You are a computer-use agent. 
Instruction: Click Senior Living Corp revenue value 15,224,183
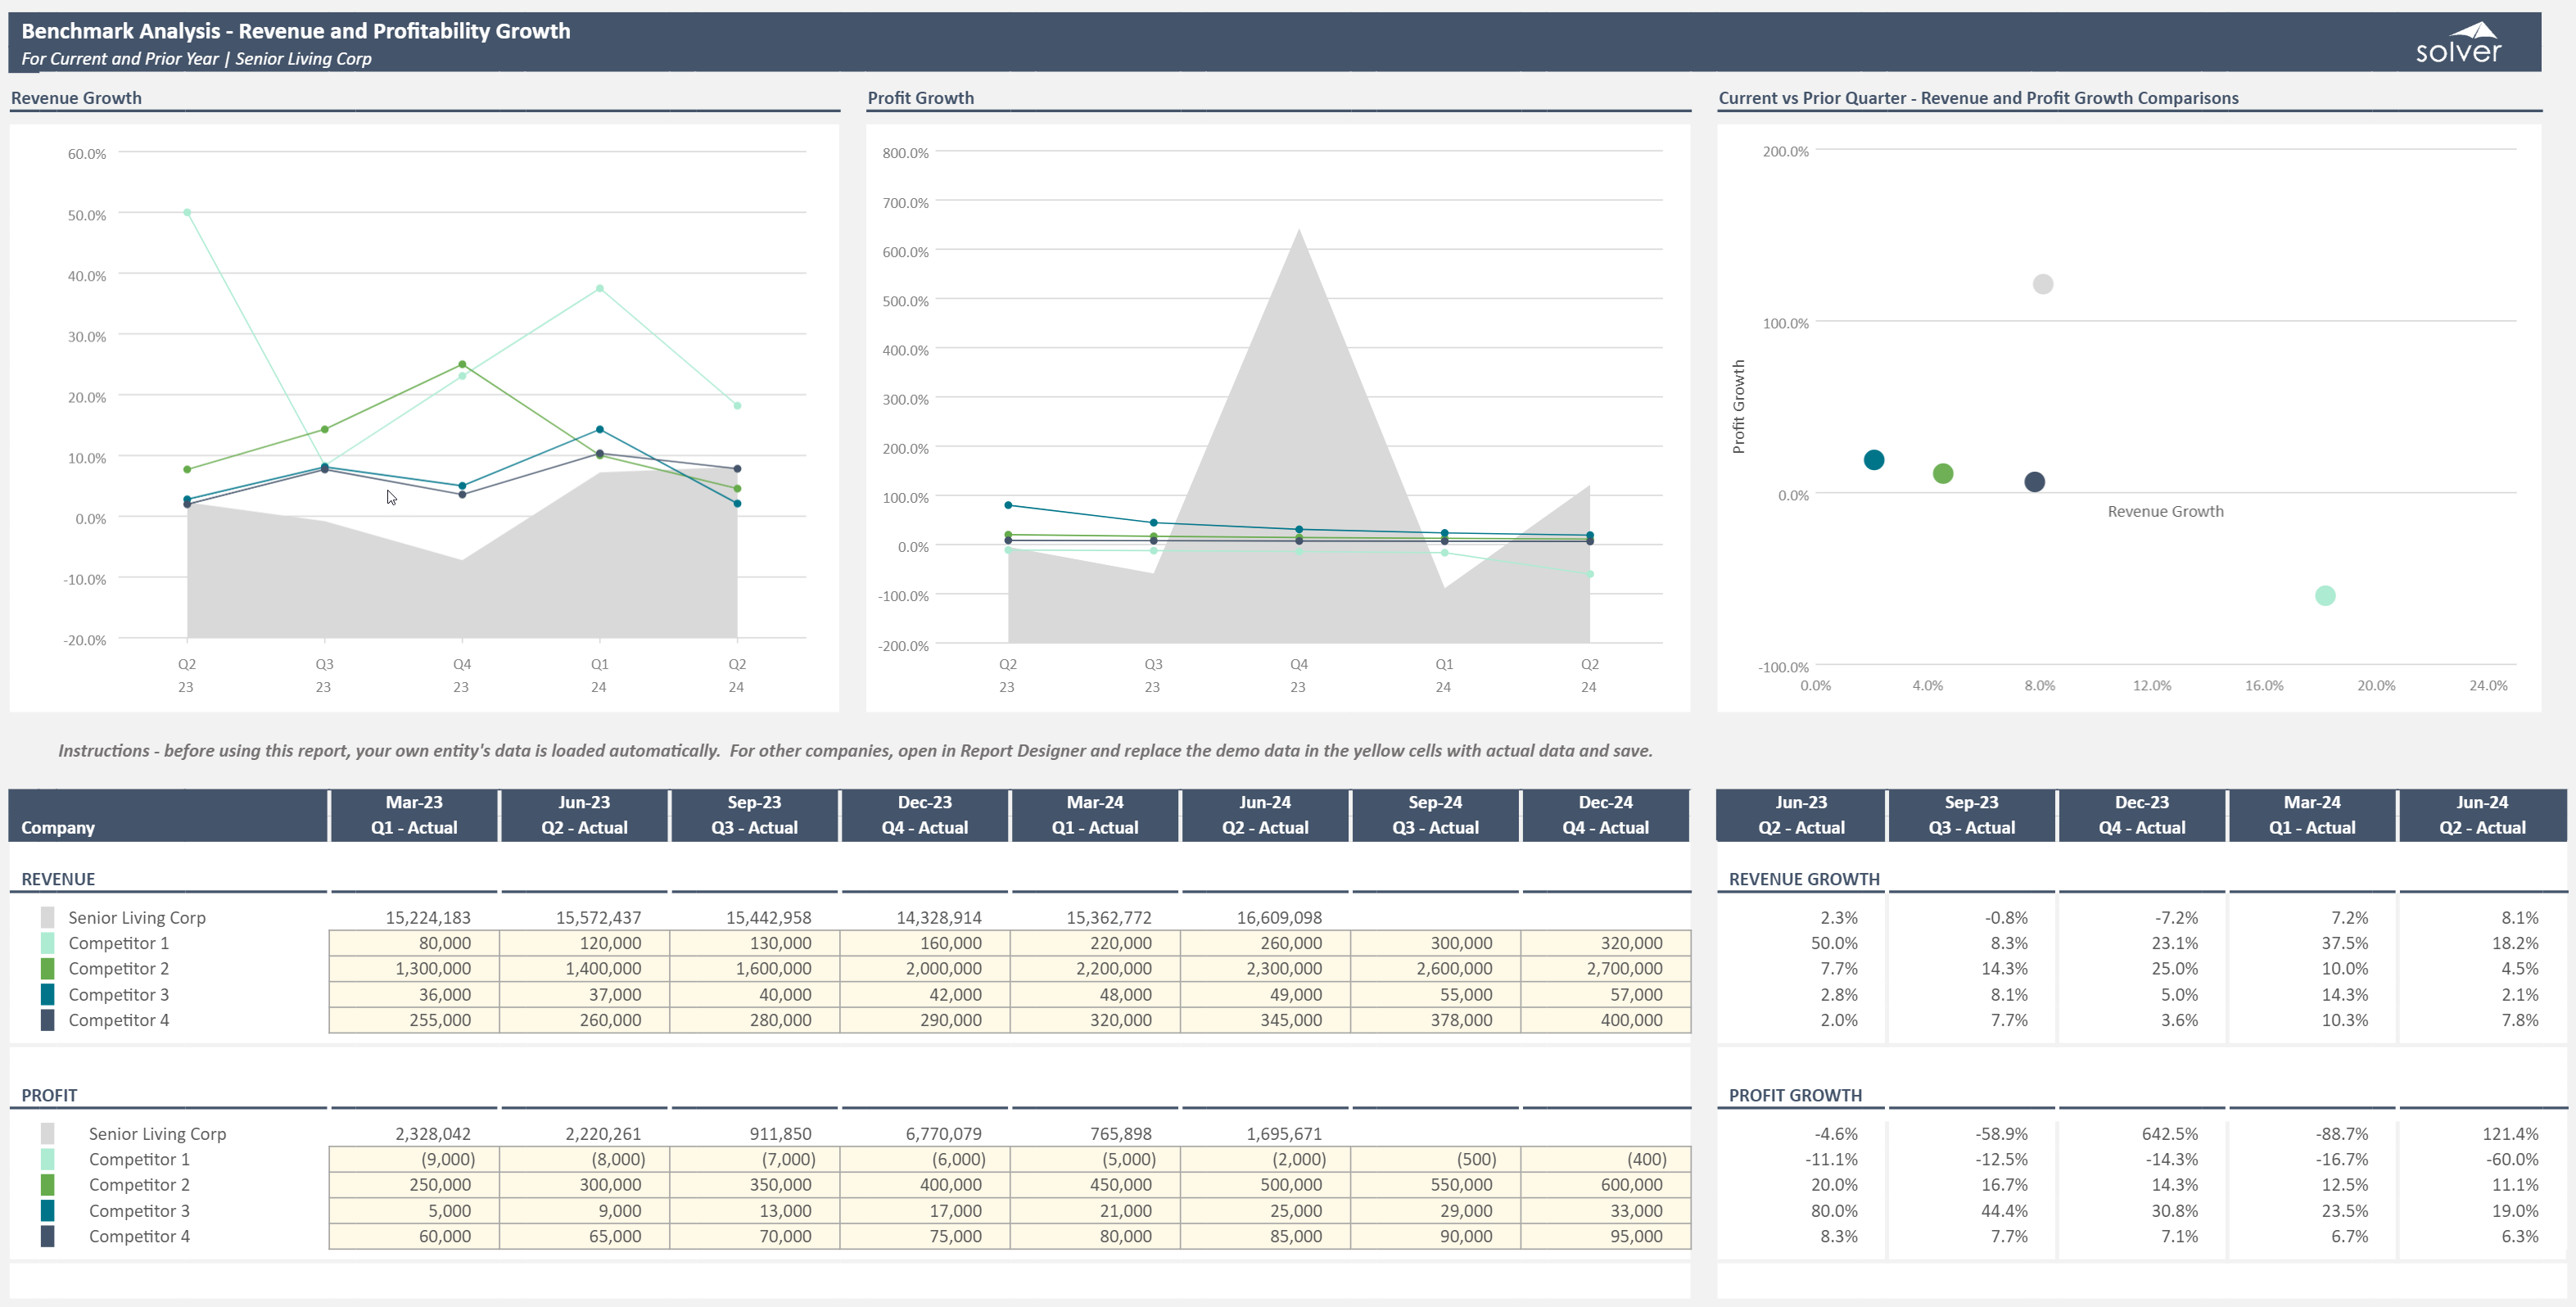coord(428,917)
